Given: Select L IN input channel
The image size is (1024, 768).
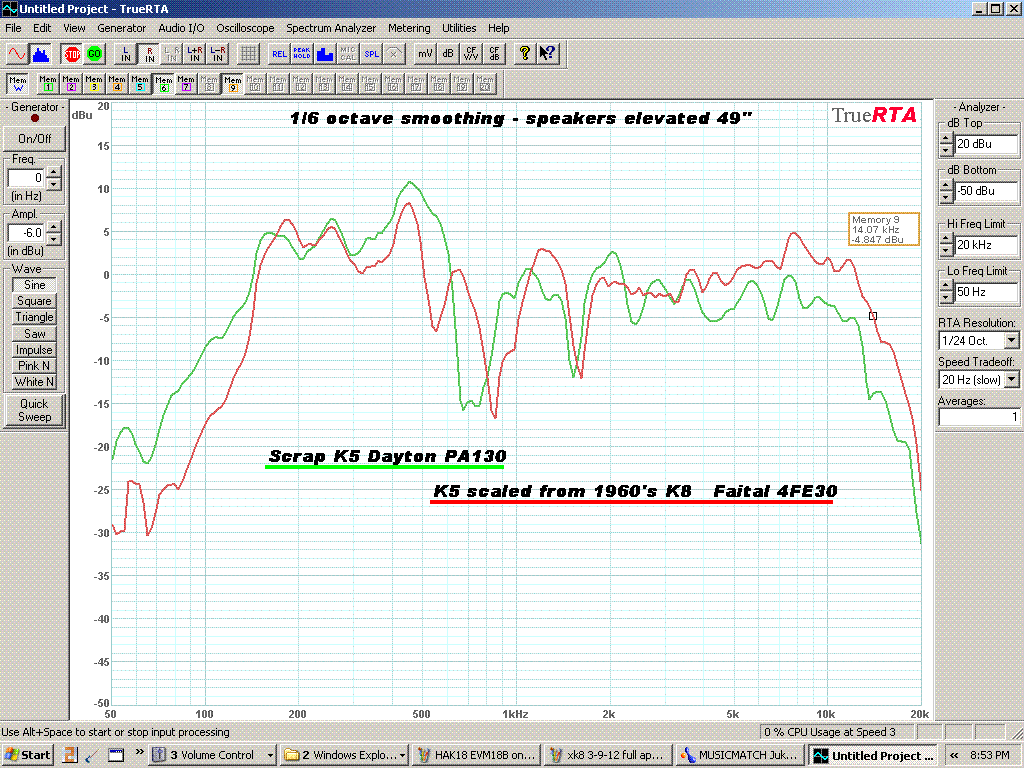Looking at the screenshot, I should pos(126,54).
